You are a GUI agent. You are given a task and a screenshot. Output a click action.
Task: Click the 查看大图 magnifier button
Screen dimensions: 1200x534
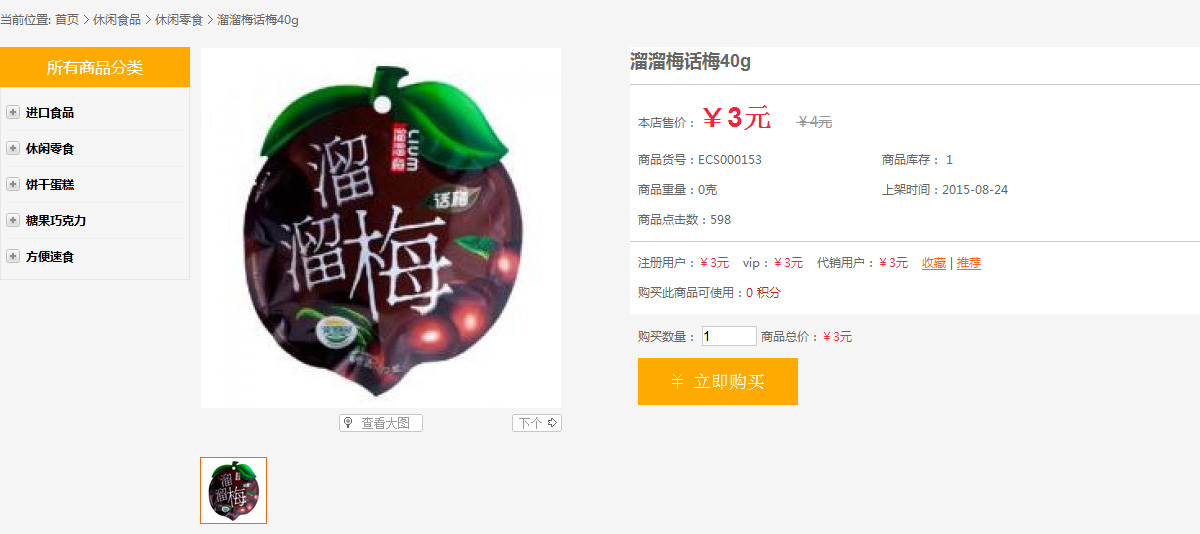(381, 423)
